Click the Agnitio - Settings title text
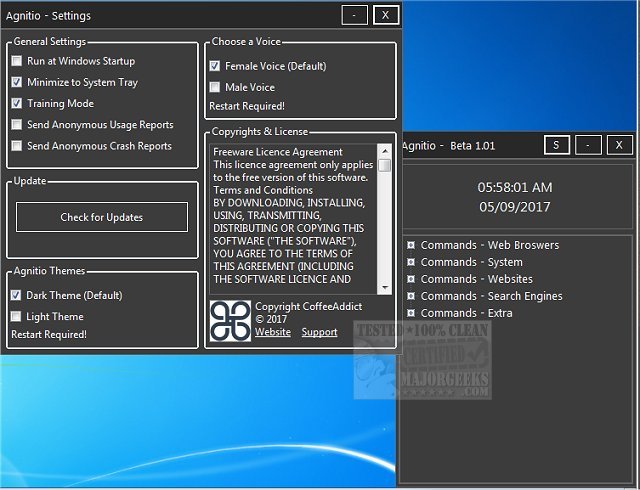The image size is (640, 490). 49,16
